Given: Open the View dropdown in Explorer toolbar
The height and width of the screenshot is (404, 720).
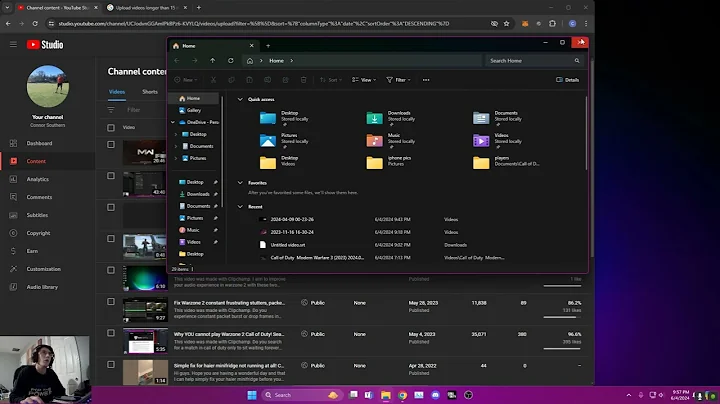Looking at the screenshot, I should coord(364,80).
